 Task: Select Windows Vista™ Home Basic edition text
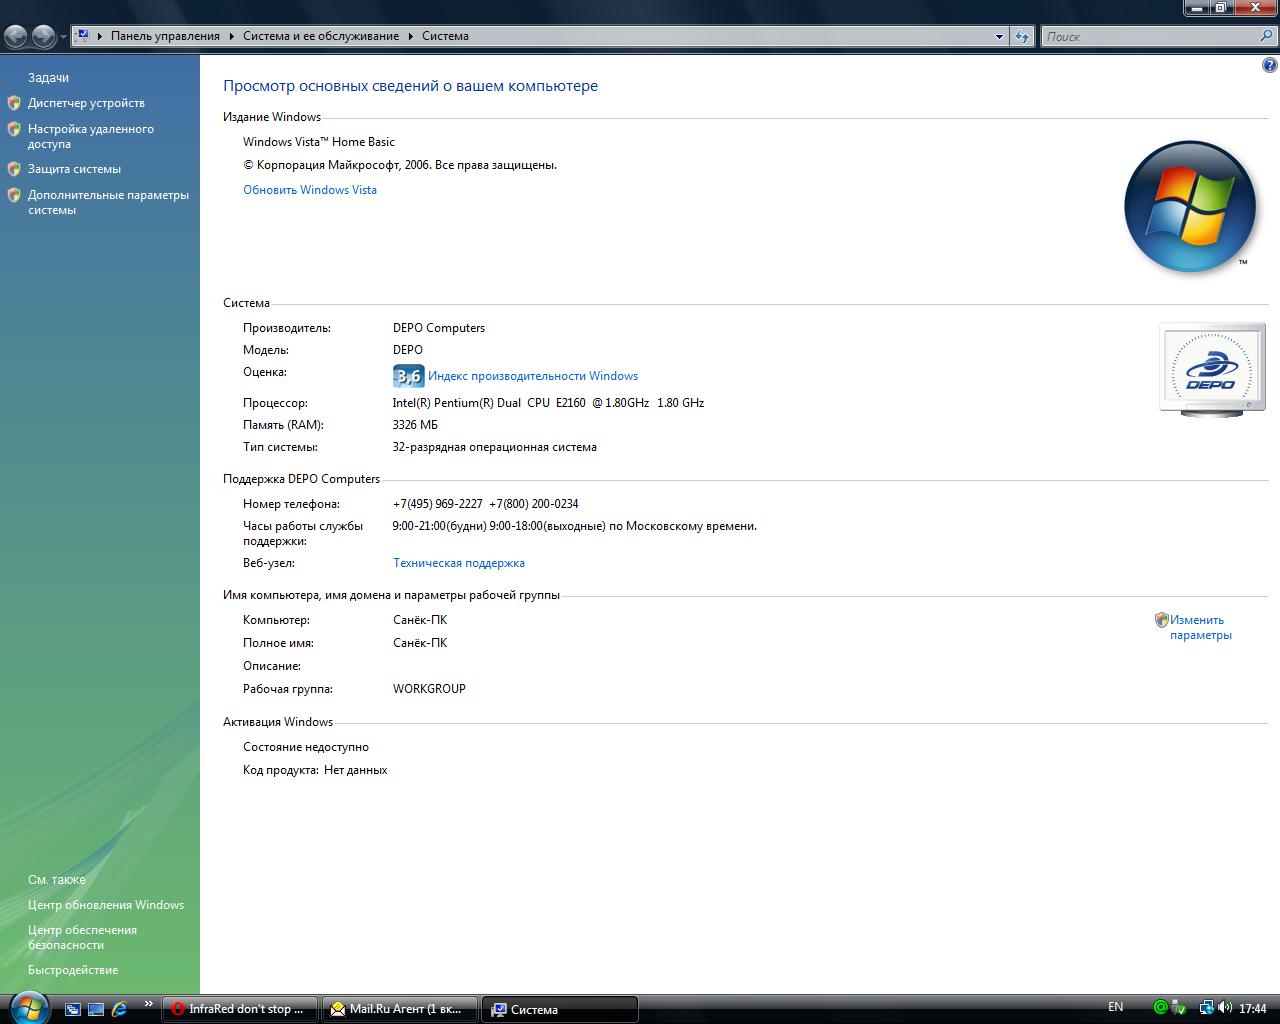pyautogui.click(x=319, y=142)
